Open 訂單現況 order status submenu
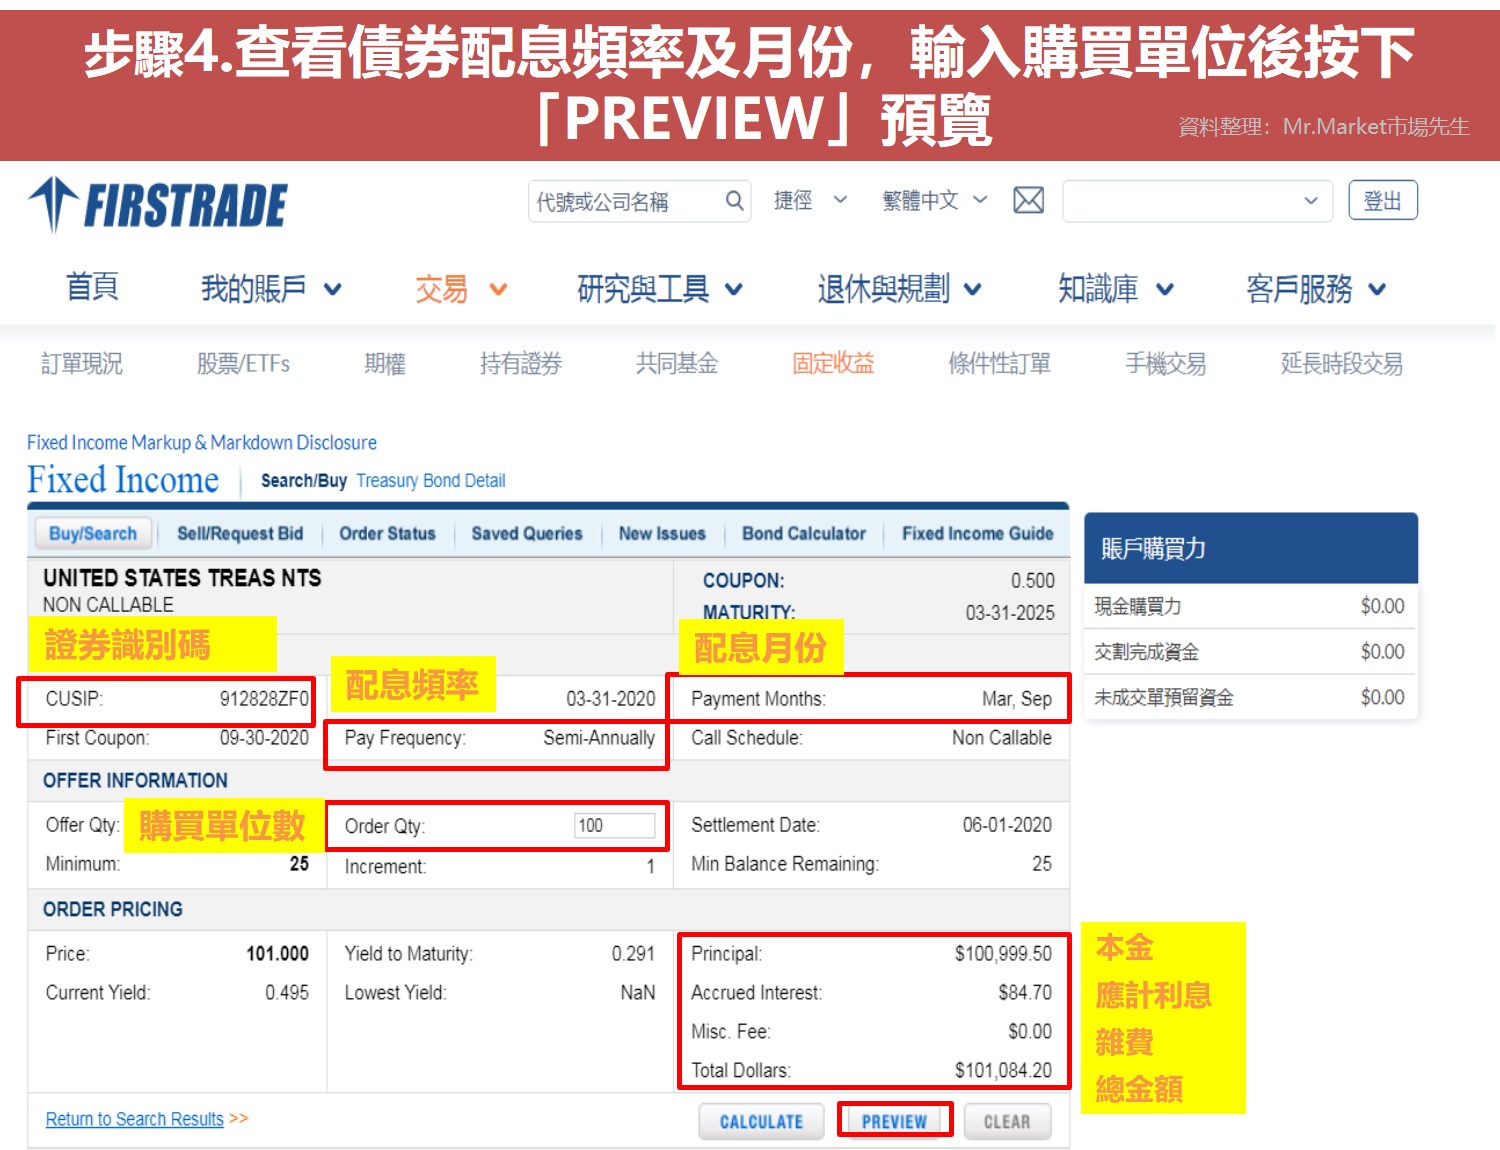This screenshot has width=1500, height=1150. pyautogui.click(x=81, y=364)
